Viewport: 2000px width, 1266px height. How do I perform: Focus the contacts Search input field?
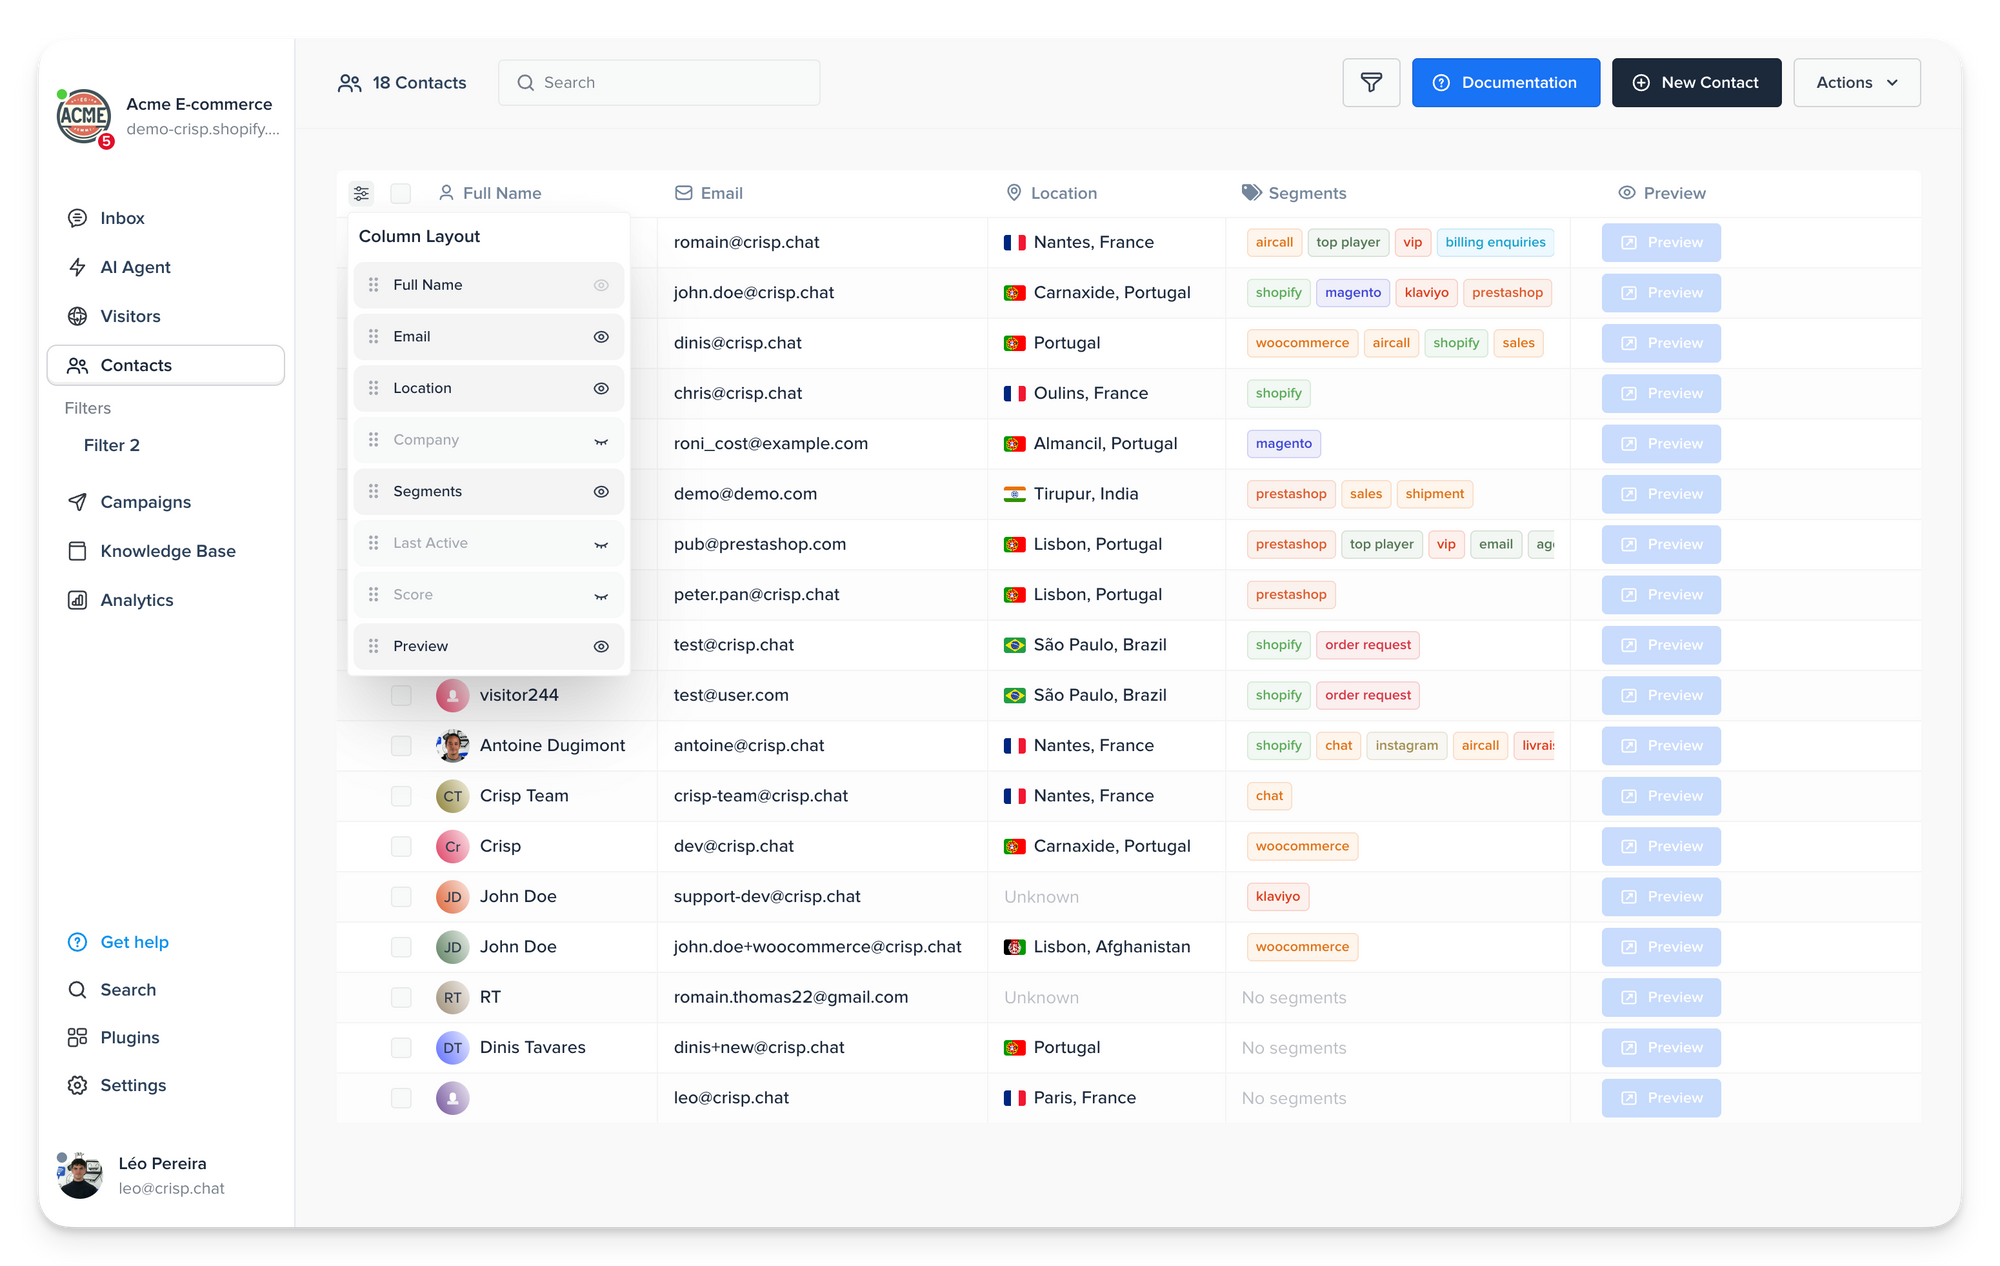click(659, 83)
